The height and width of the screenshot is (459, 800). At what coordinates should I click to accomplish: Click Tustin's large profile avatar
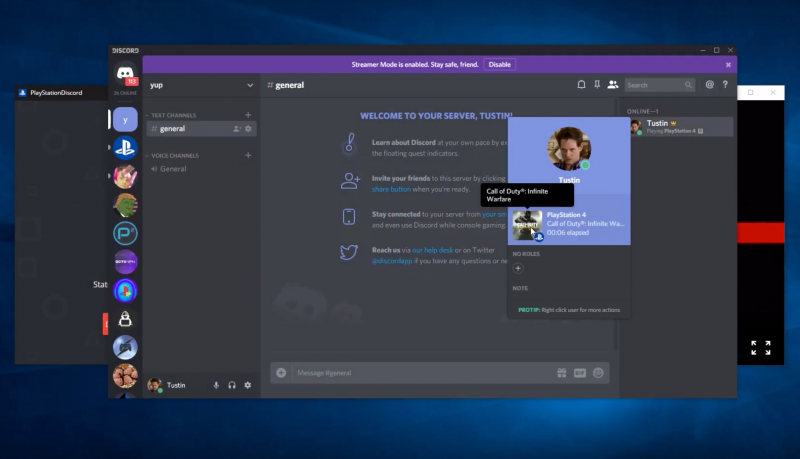coord(569,148)
